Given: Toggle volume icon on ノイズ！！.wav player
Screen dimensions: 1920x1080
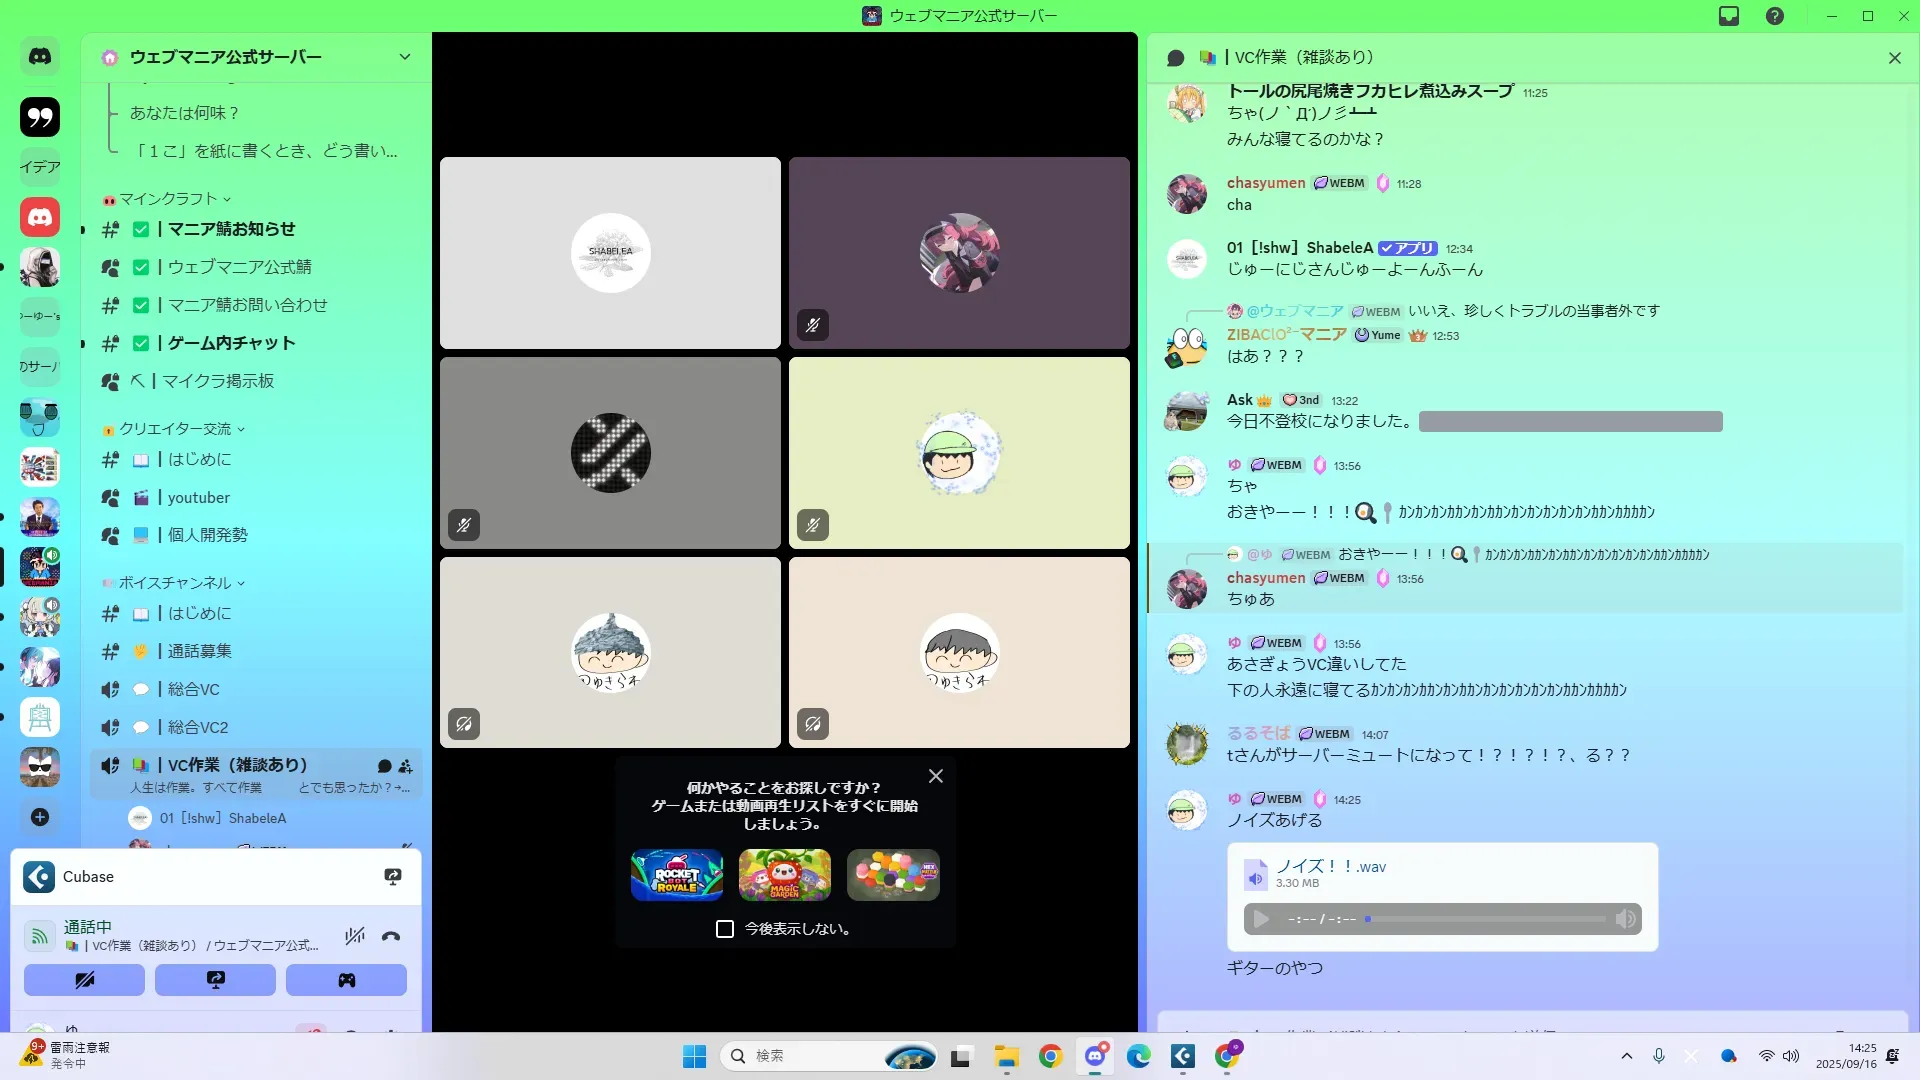Looking at the screenshot, I should pos(1625,919).
